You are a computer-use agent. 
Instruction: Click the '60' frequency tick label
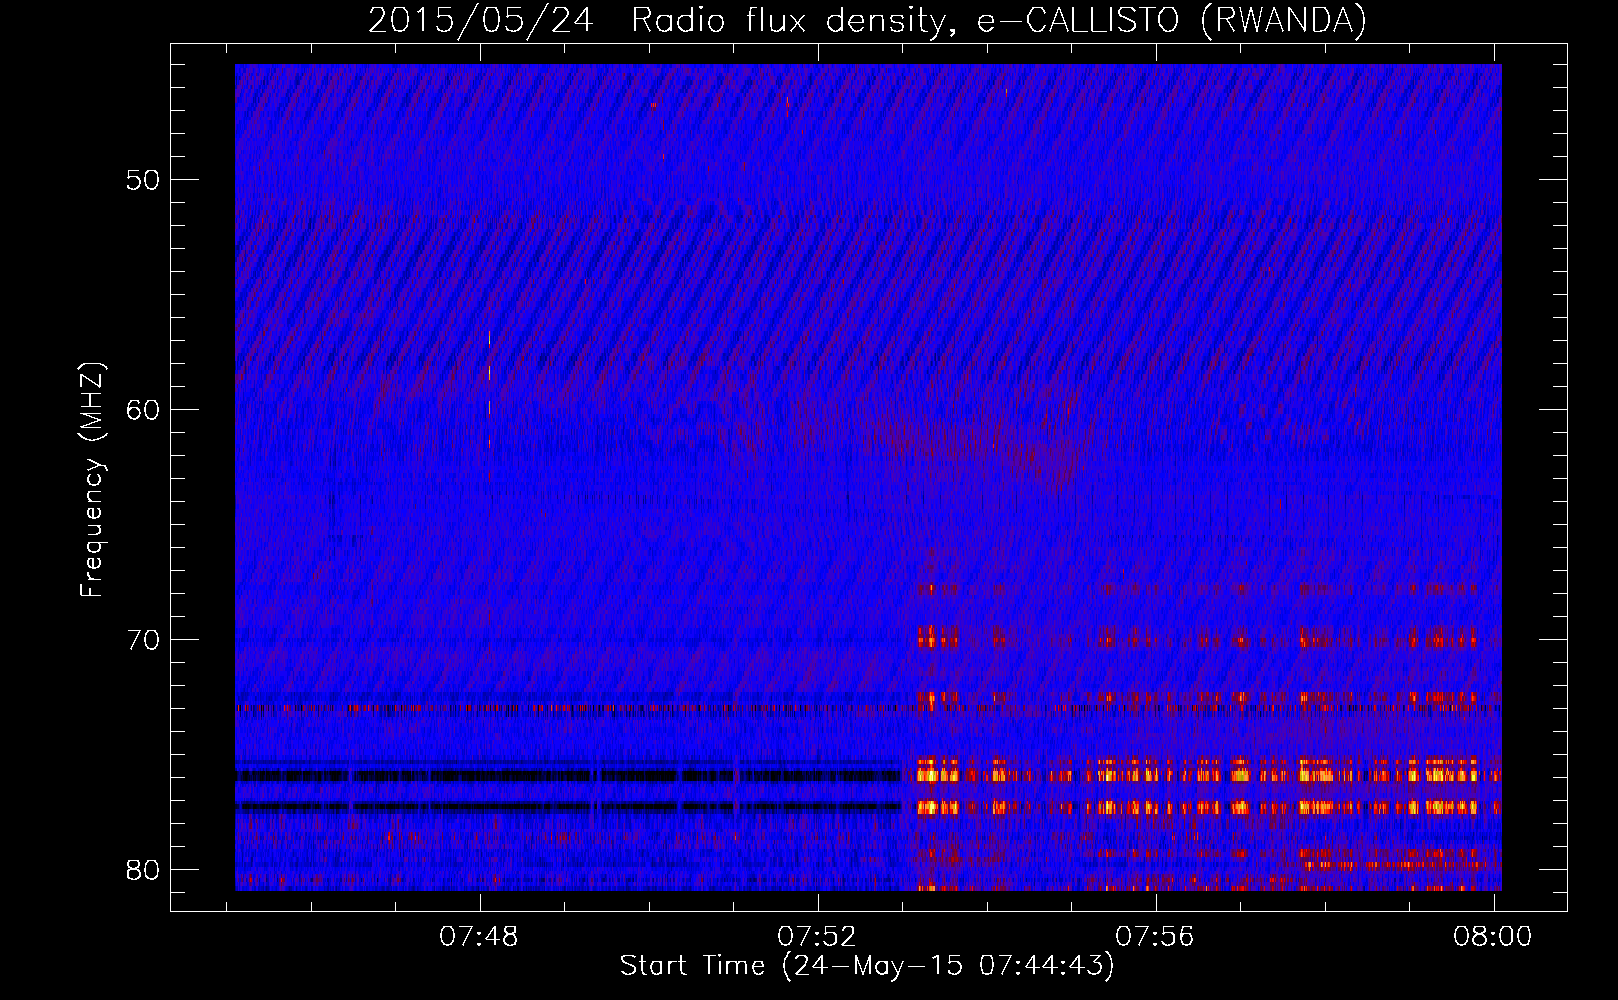[143, 410]
